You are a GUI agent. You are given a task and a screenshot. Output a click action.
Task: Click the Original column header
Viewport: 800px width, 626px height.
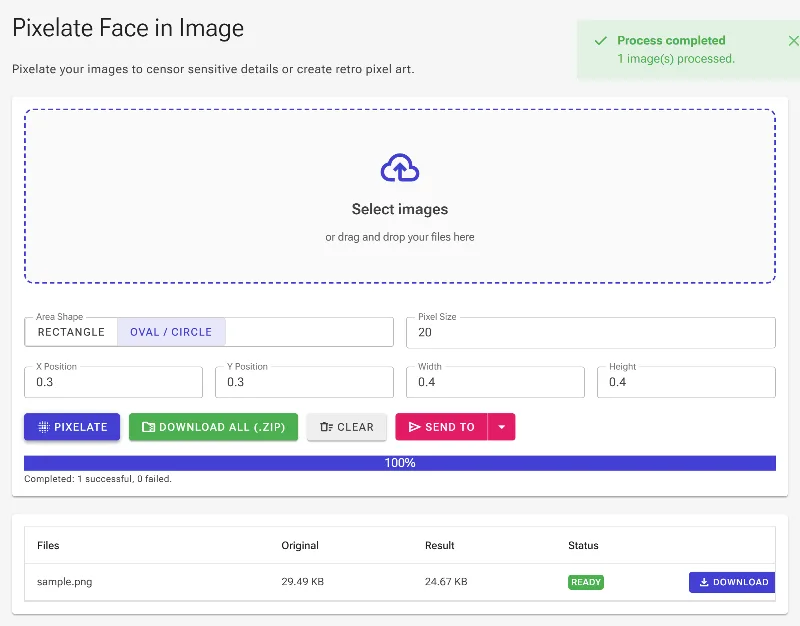pos(300,545)
